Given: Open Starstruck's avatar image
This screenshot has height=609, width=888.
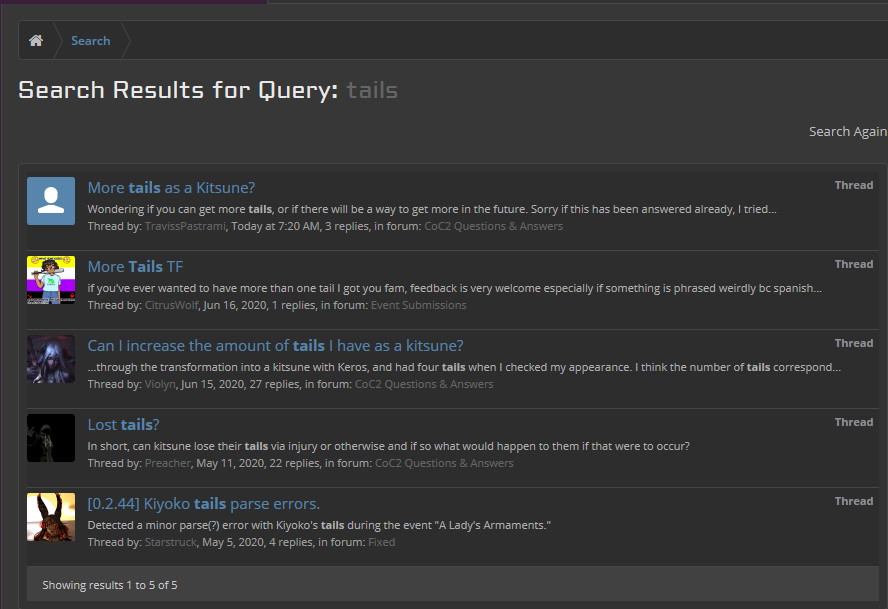Looking at the screenshot, I should (x=51, y=517).
